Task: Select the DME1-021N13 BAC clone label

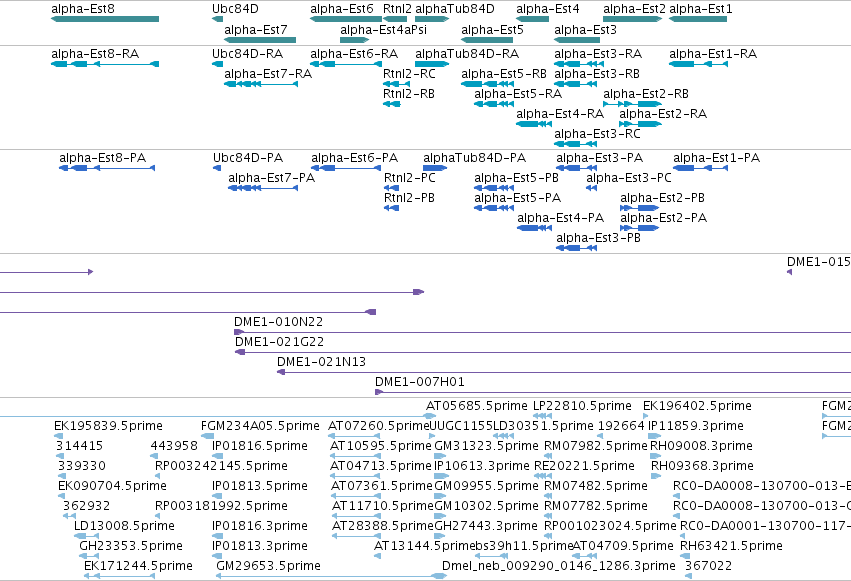Action: (x=321, y=362)
